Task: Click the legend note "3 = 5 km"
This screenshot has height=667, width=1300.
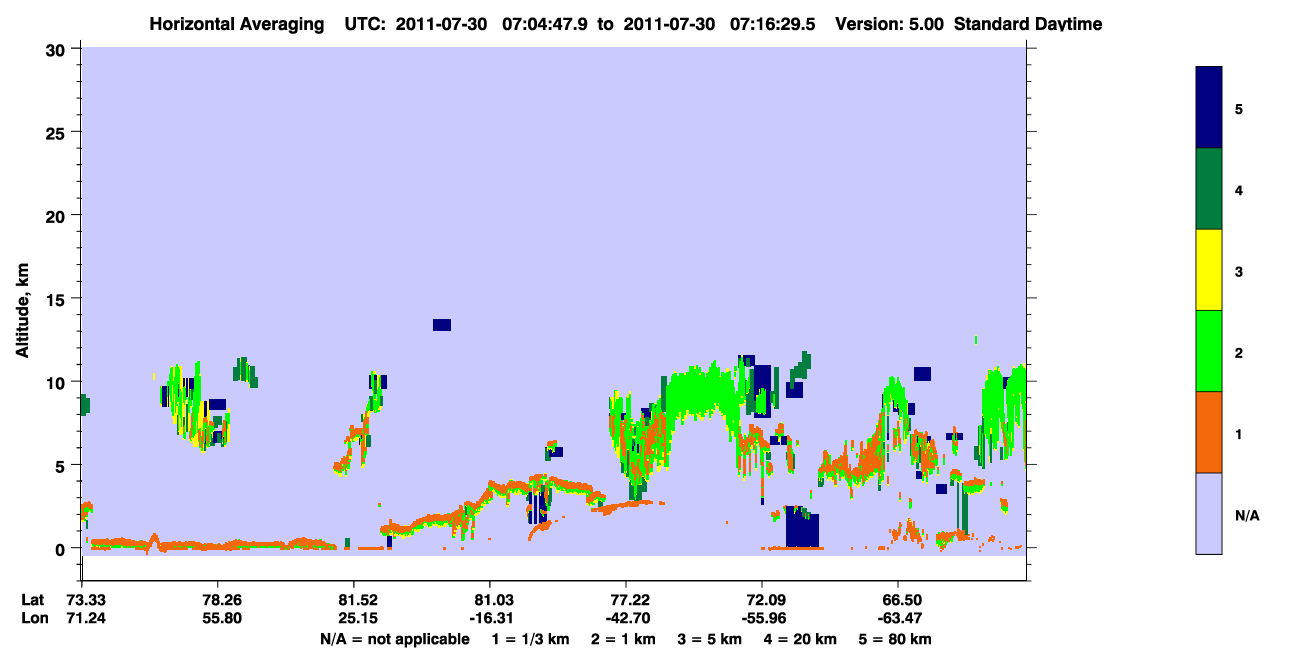Action: coord(710,639)
